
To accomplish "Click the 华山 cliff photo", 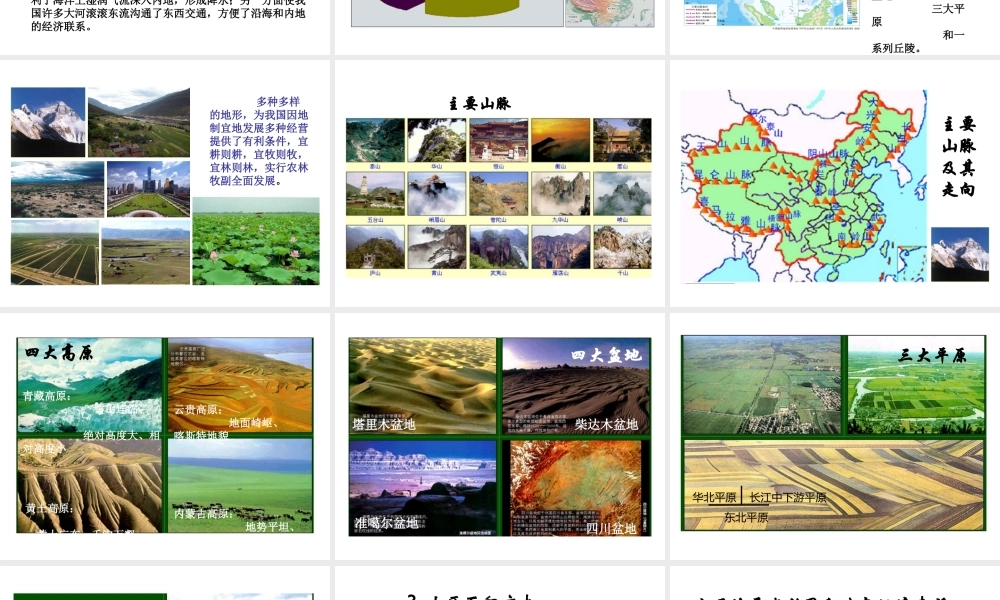I will point(437,140).
